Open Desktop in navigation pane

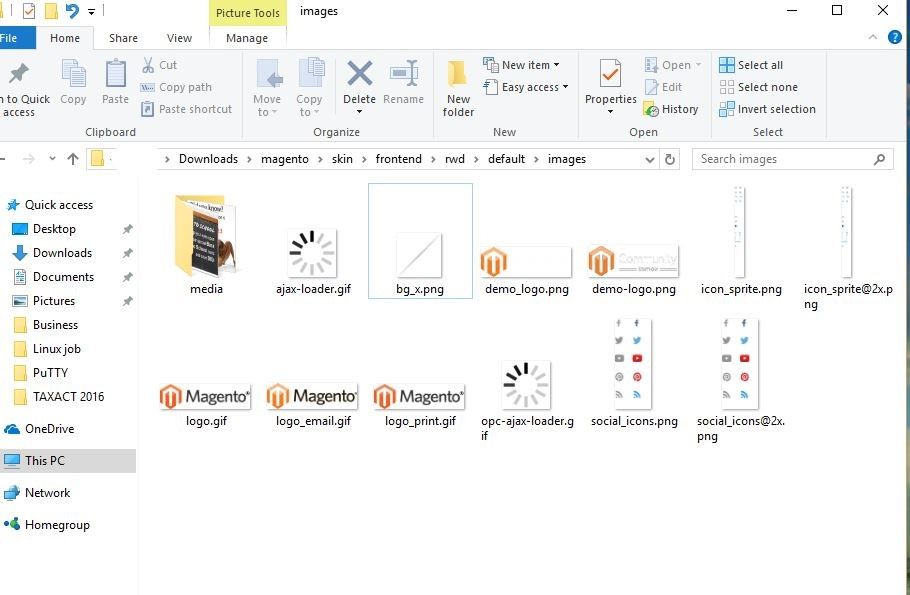coord(55,229)
